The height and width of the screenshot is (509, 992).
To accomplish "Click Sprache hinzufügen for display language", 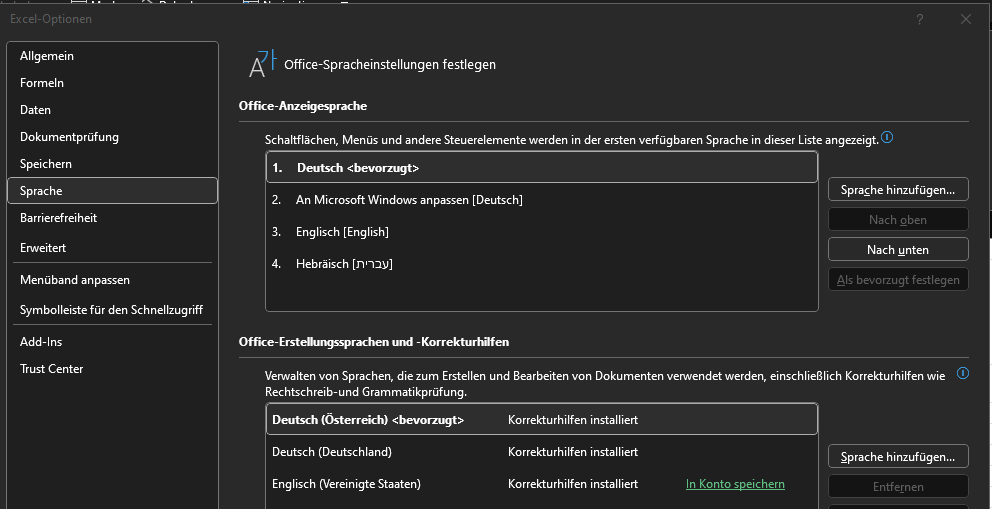I will 898,190.
